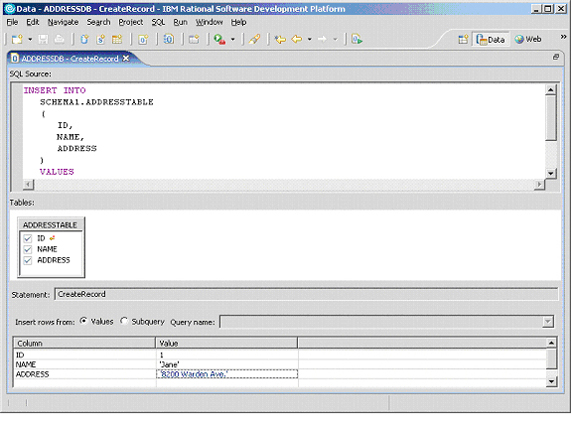This screenshot has height=430, width=572.
Task: Click the new table grid icon
Action: pos(117,39)
